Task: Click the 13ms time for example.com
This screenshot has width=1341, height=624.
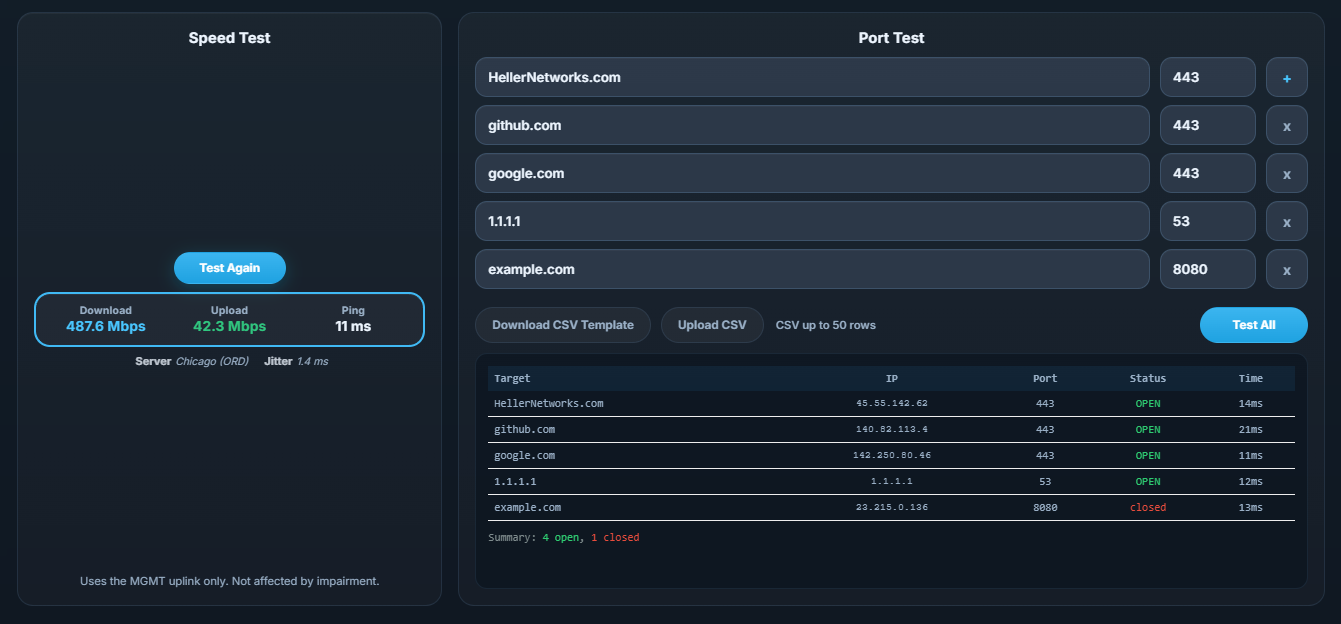Action: [1251, 507]
